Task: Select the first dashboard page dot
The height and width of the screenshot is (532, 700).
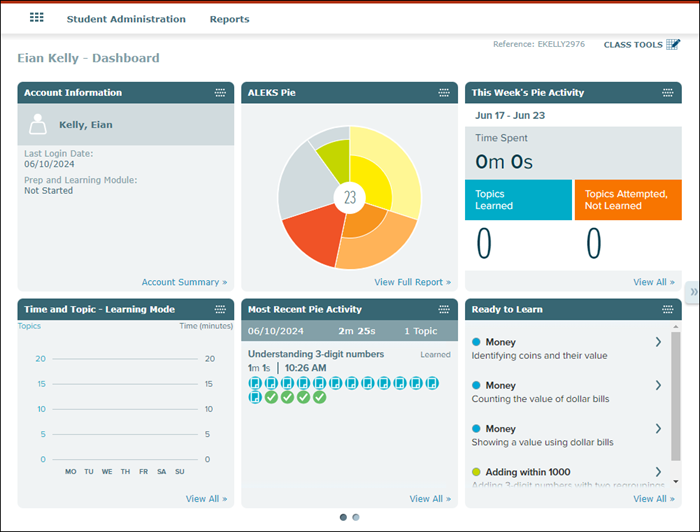Action: pos(344,517)
